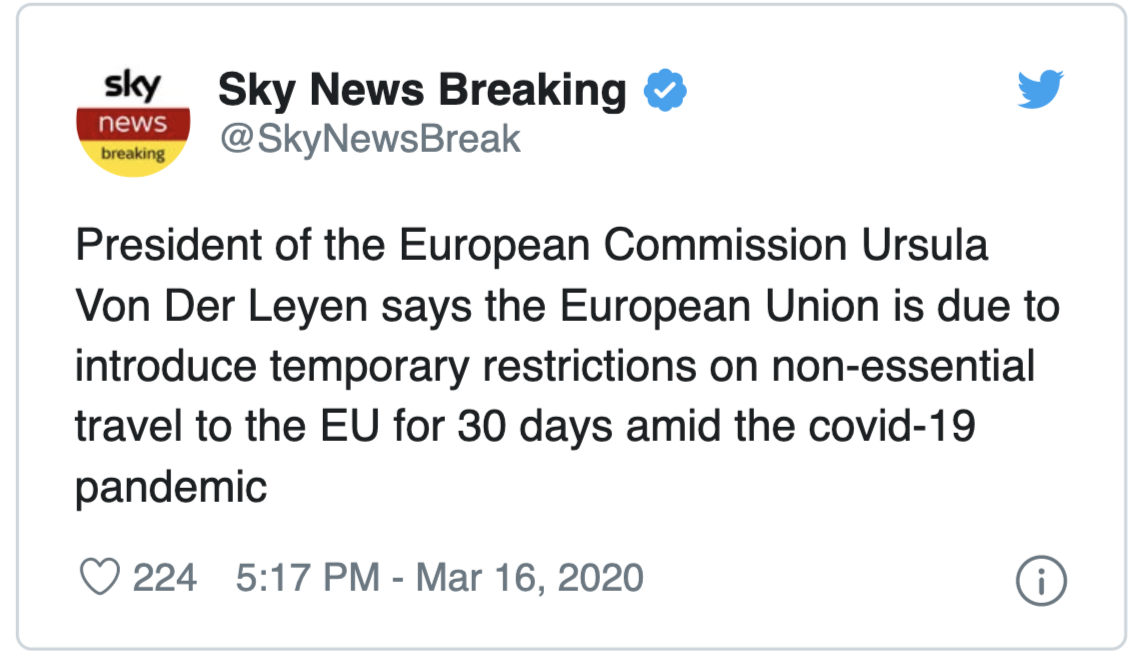Screen dimensions: 1138x658
Task: Open the tweet info circle icon
Action: click(x=1040, y=580)
